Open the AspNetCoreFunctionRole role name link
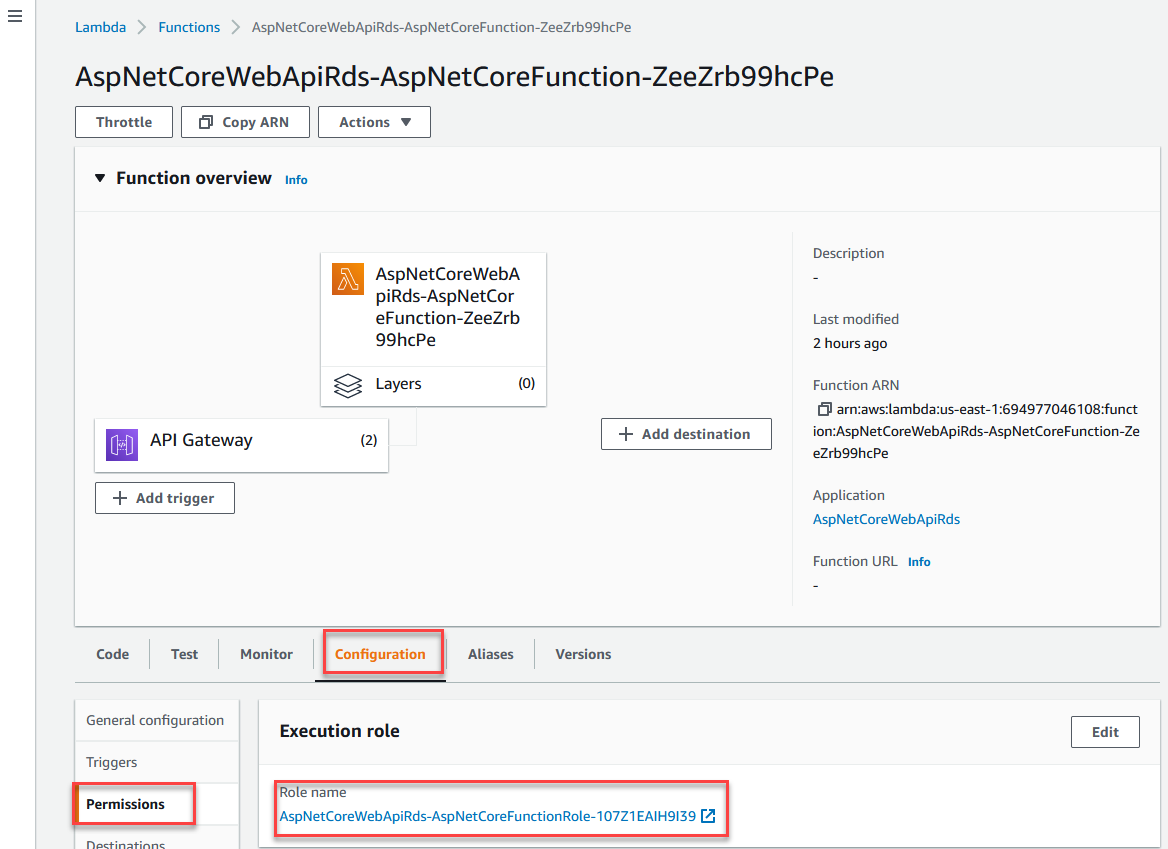 click(x=488, y=816)
